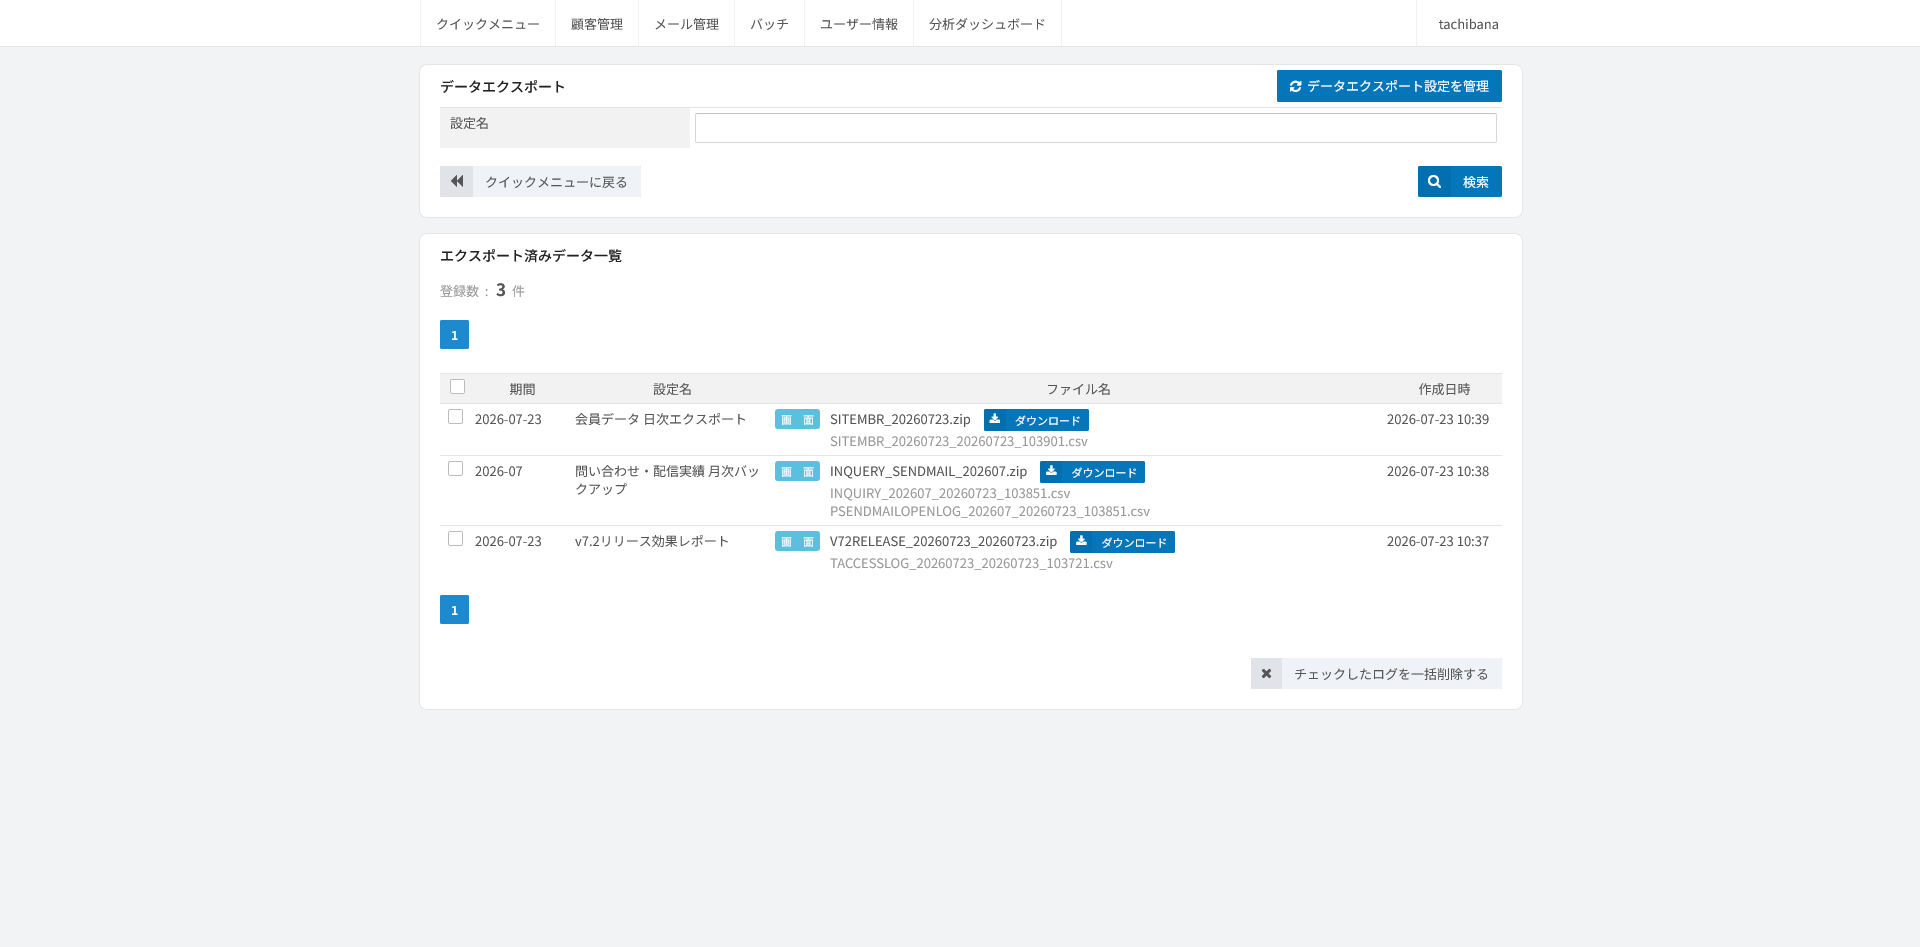Click the 画面 badge for SITEMBR_20260723.zip
The height and width of the screenshot is (947, 1920).
click(x=797, y=419)
